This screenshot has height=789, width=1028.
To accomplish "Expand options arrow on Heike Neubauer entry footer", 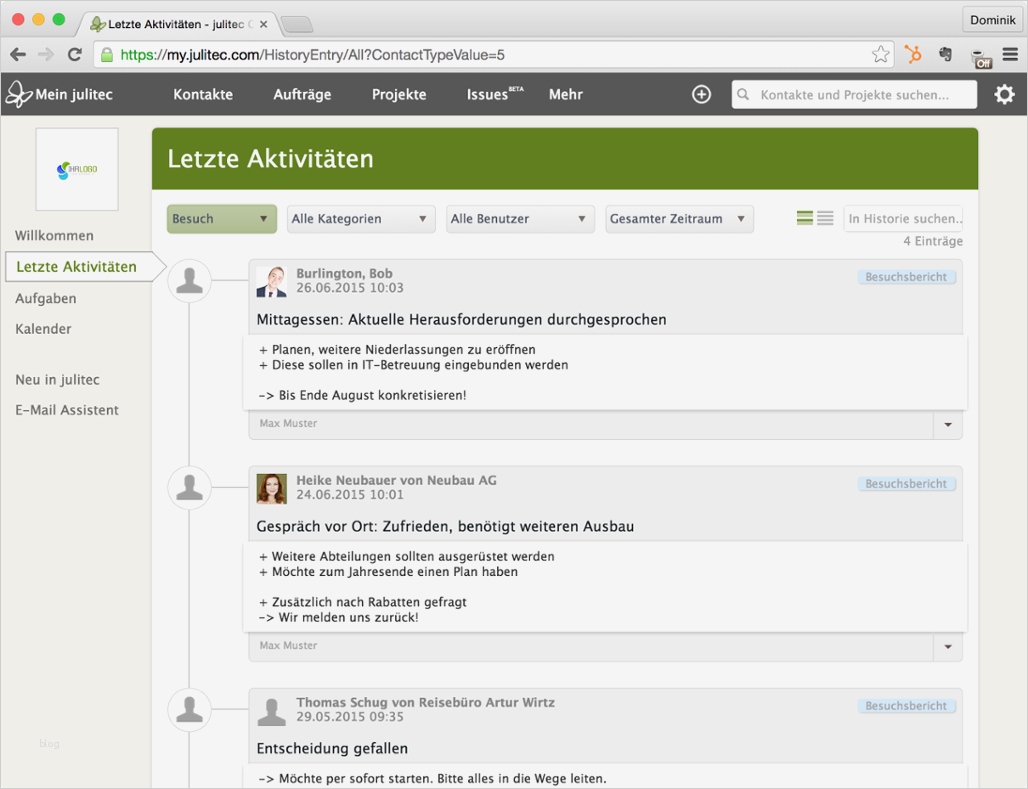I will [x=948, y=647].
